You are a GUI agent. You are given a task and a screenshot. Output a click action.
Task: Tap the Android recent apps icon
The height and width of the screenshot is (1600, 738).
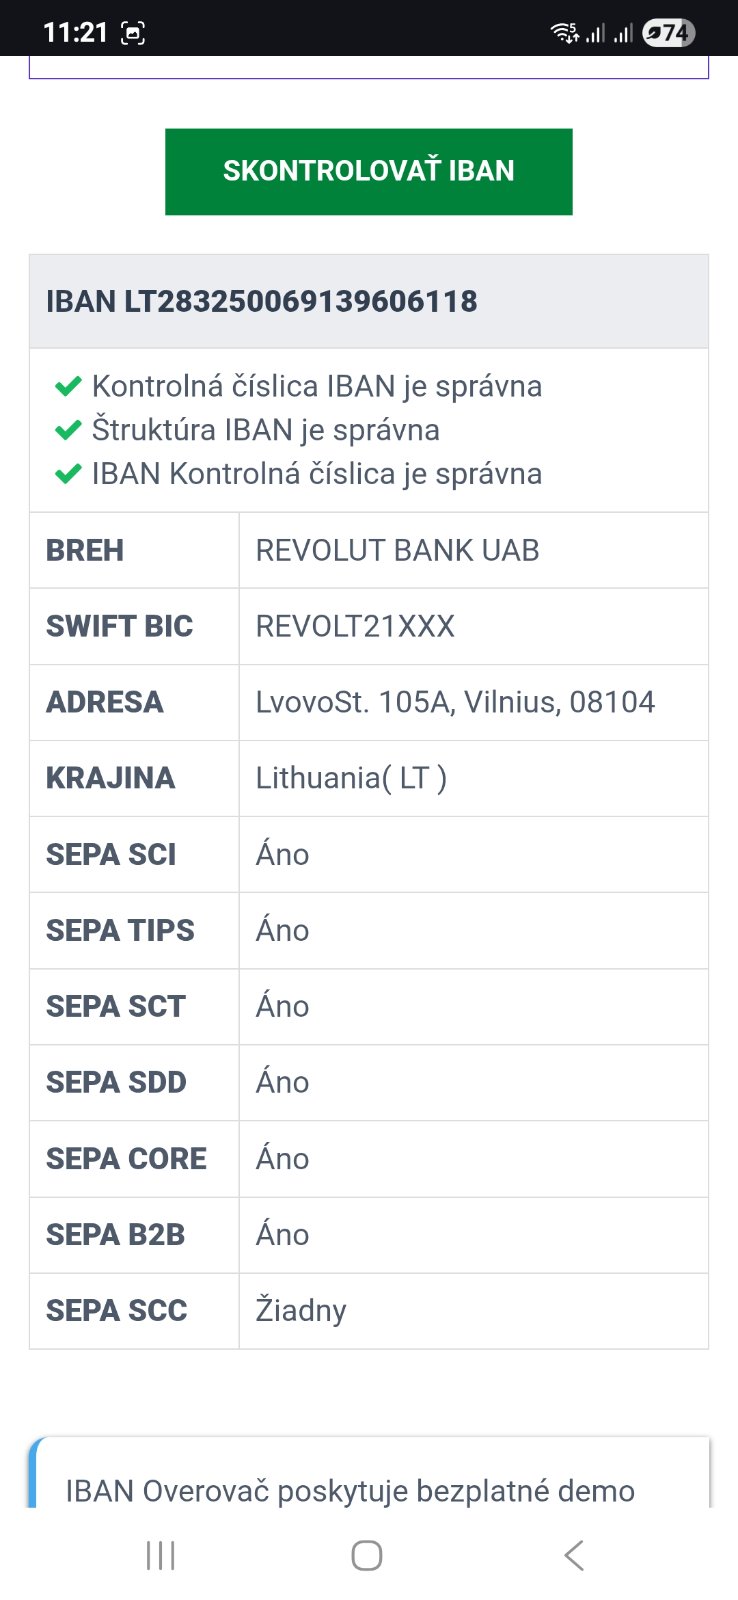(160, 1555)
